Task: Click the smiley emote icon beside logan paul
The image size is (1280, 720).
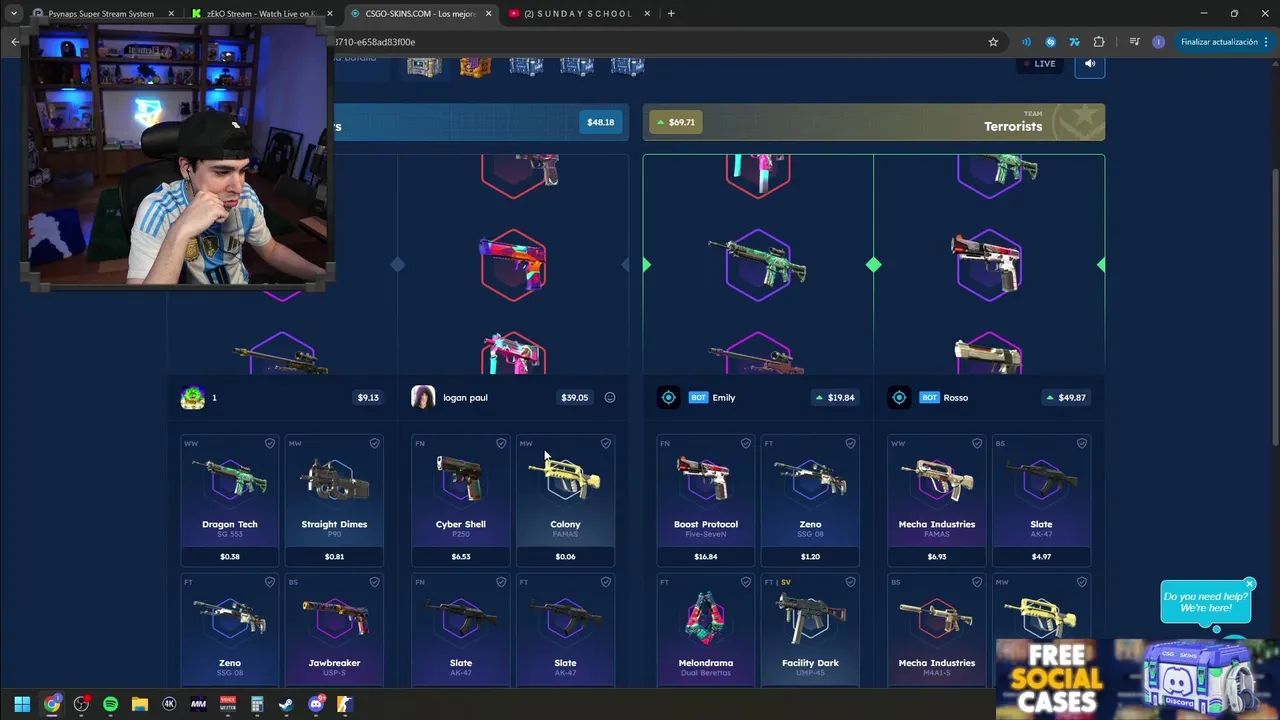Action: coord(610,397)
